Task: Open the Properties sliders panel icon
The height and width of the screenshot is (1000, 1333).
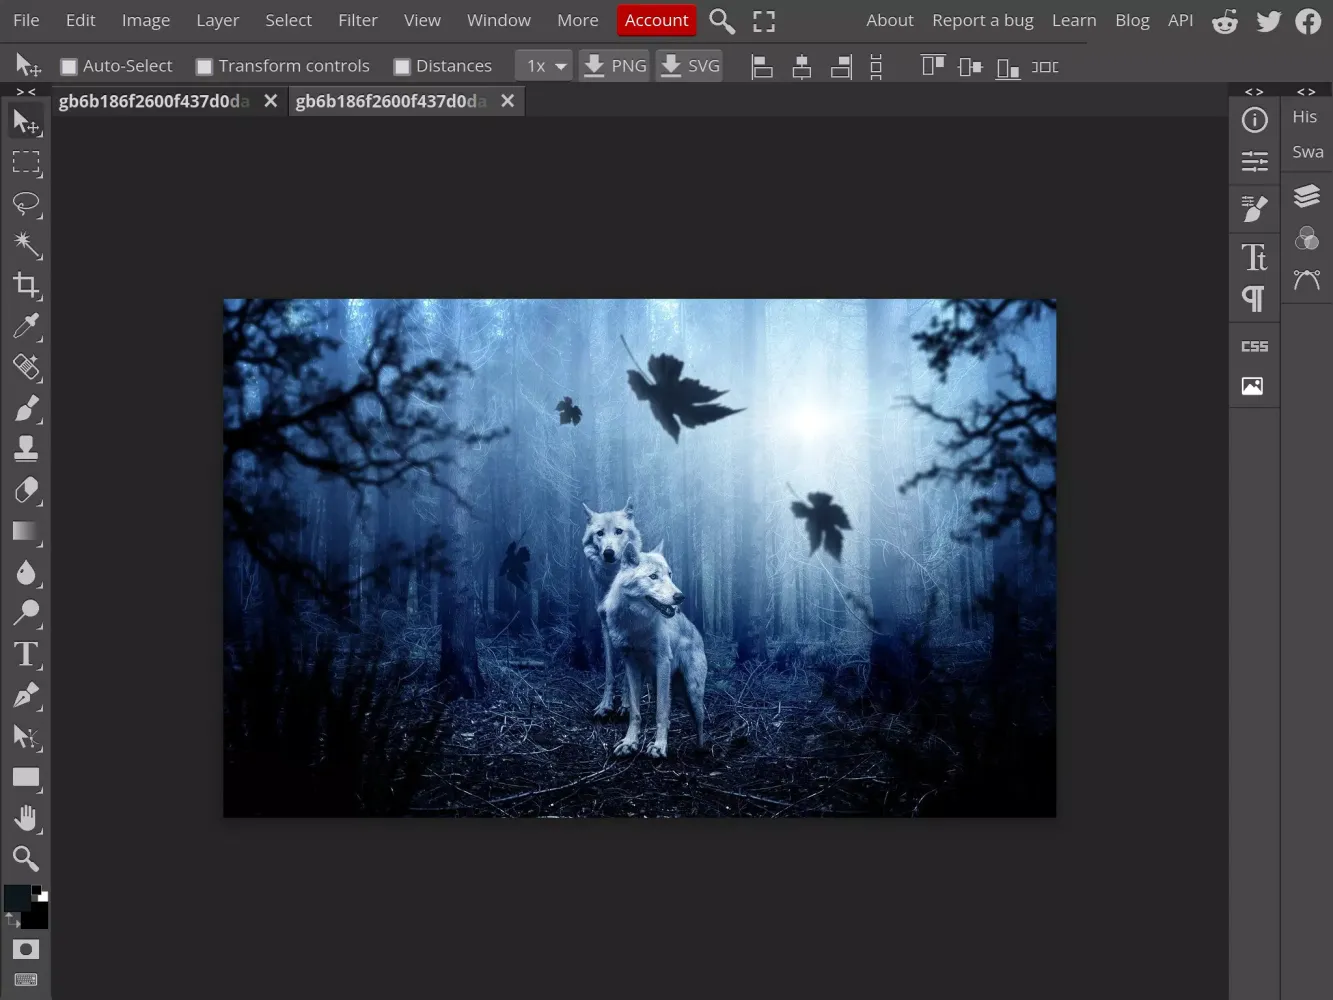Action: point(1254,161)
